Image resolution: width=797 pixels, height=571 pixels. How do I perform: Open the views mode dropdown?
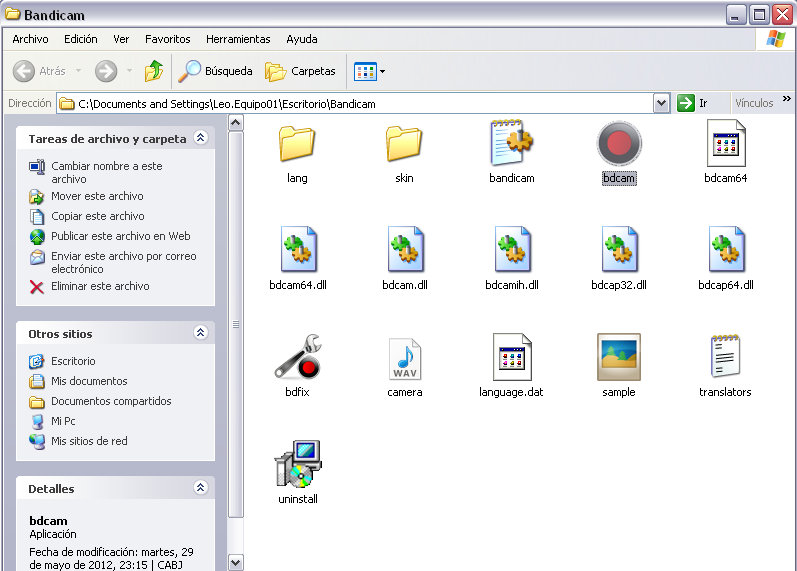369,71
